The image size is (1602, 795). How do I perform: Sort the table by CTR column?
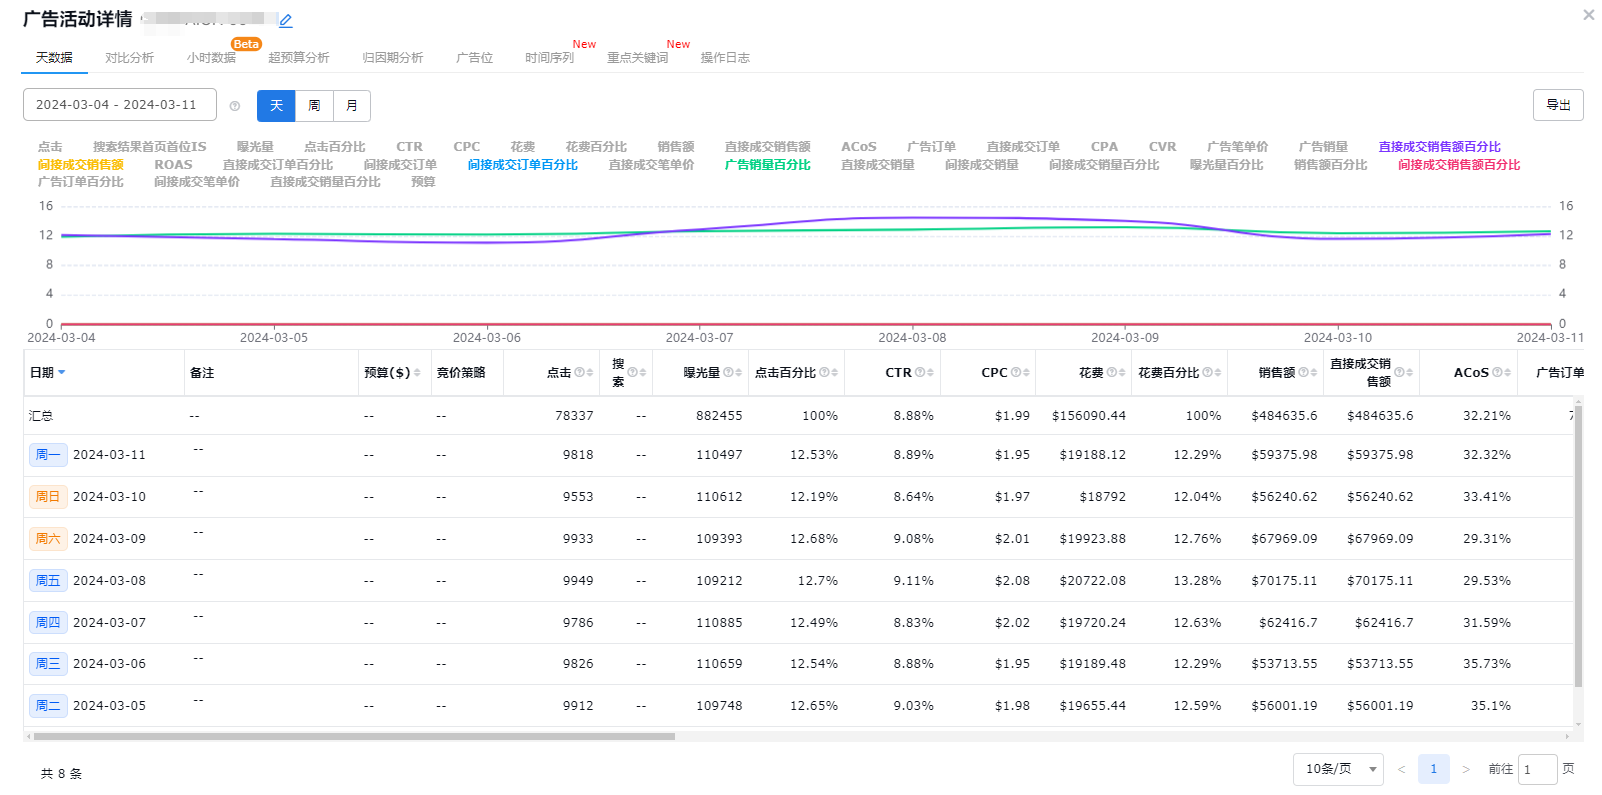tap(930, 372)
